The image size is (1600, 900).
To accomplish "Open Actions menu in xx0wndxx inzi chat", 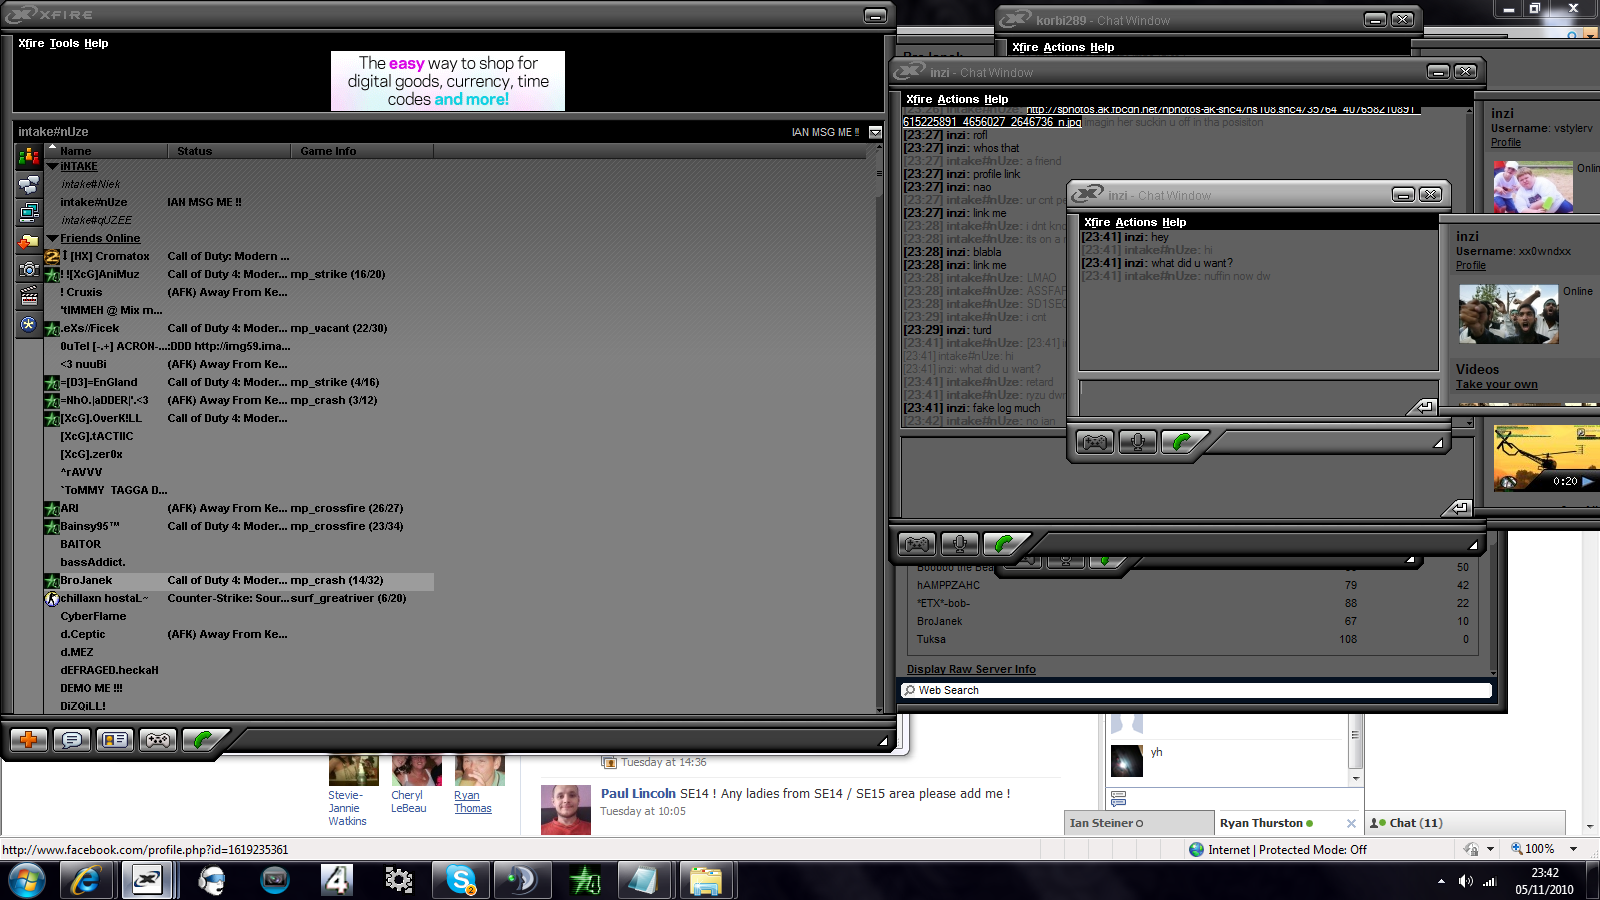I will pos(1136,222).
